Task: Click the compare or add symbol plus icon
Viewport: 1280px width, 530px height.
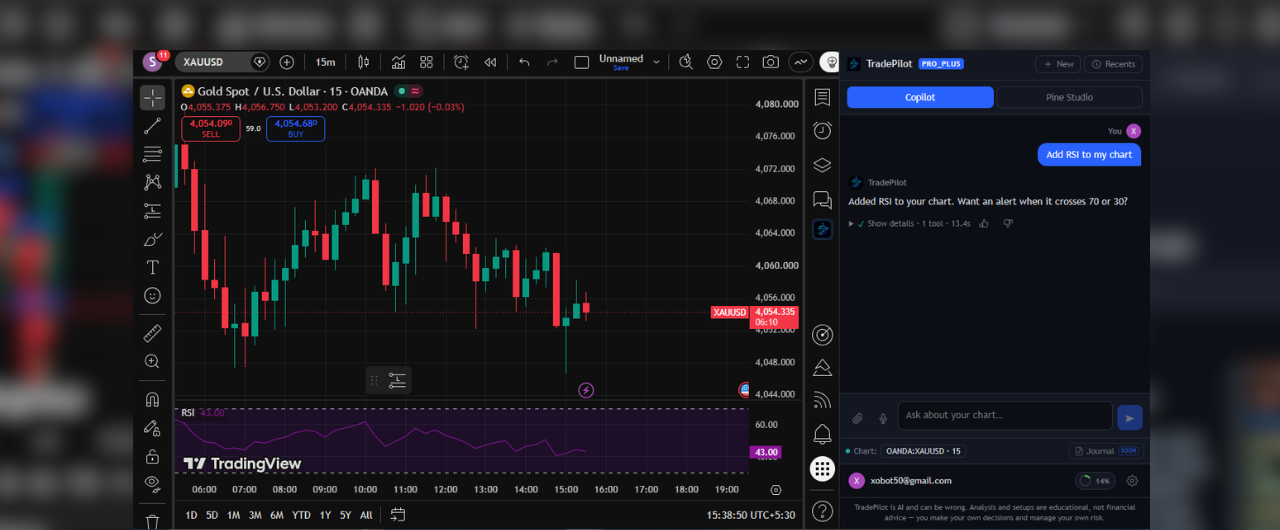Action: click(x=287, y=62)
